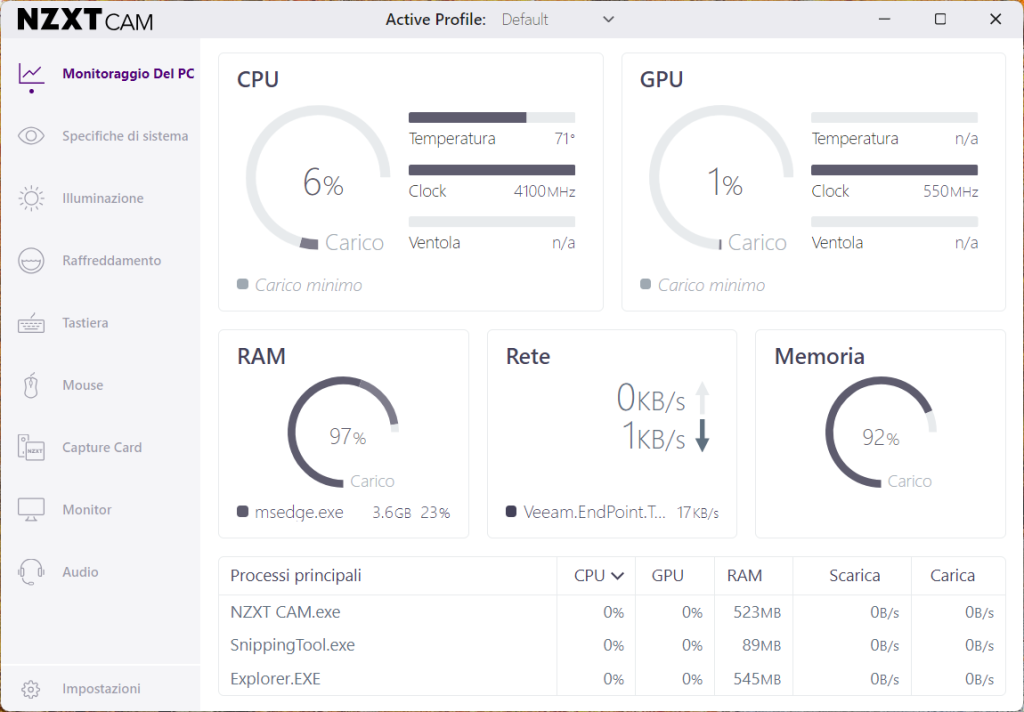This screenshot has height=712, width=1024.
Task: Select the NZXT CAM.exe process row
Action: (285, 612)
